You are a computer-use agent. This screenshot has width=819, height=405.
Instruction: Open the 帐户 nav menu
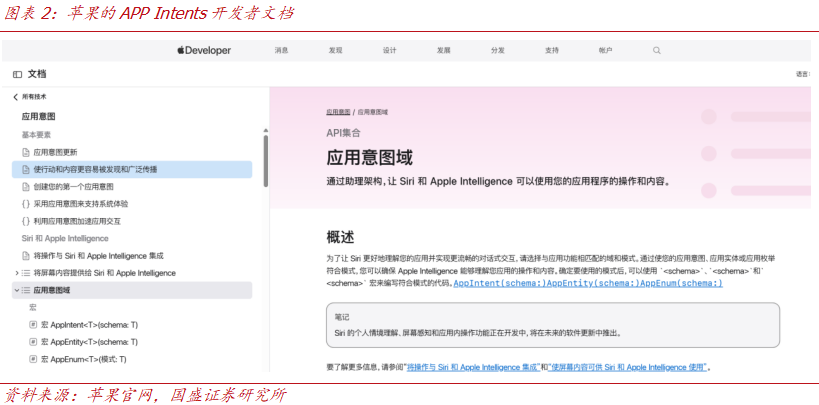pos(605,51)
